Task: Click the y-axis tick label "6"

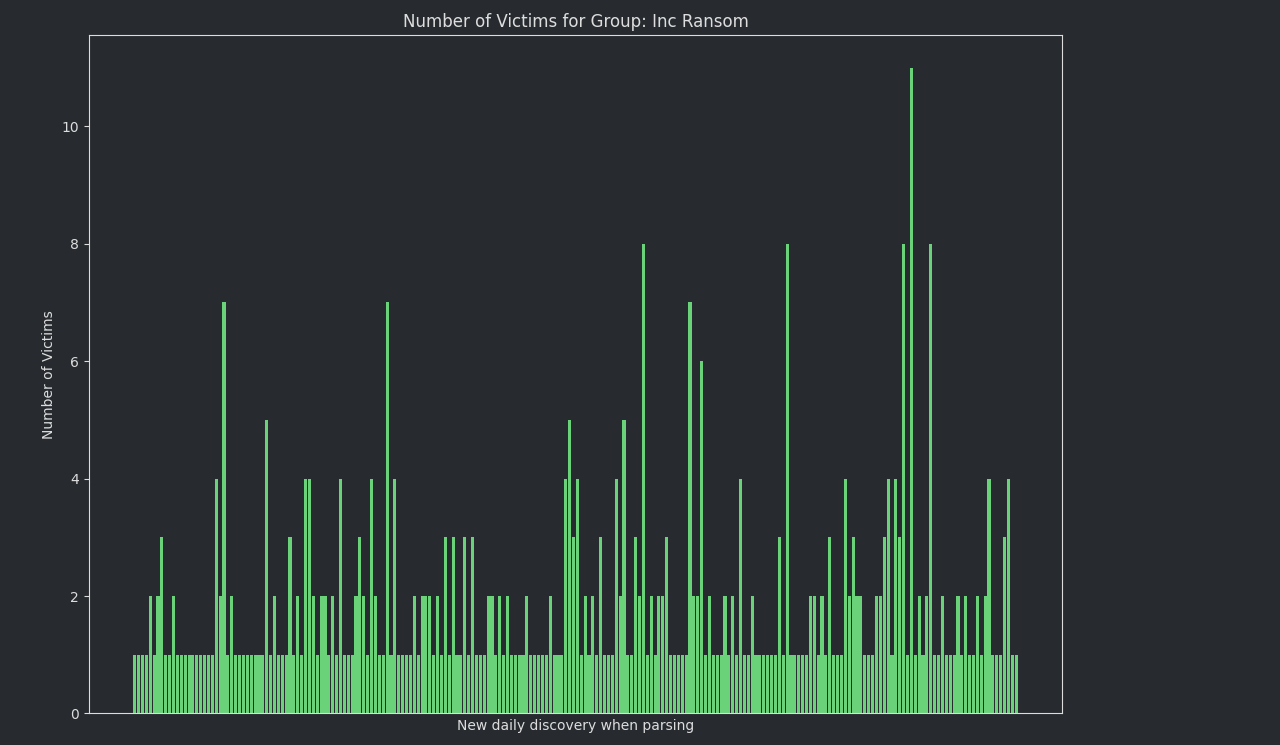Action: pyautogui.click(x=74, y=362)
